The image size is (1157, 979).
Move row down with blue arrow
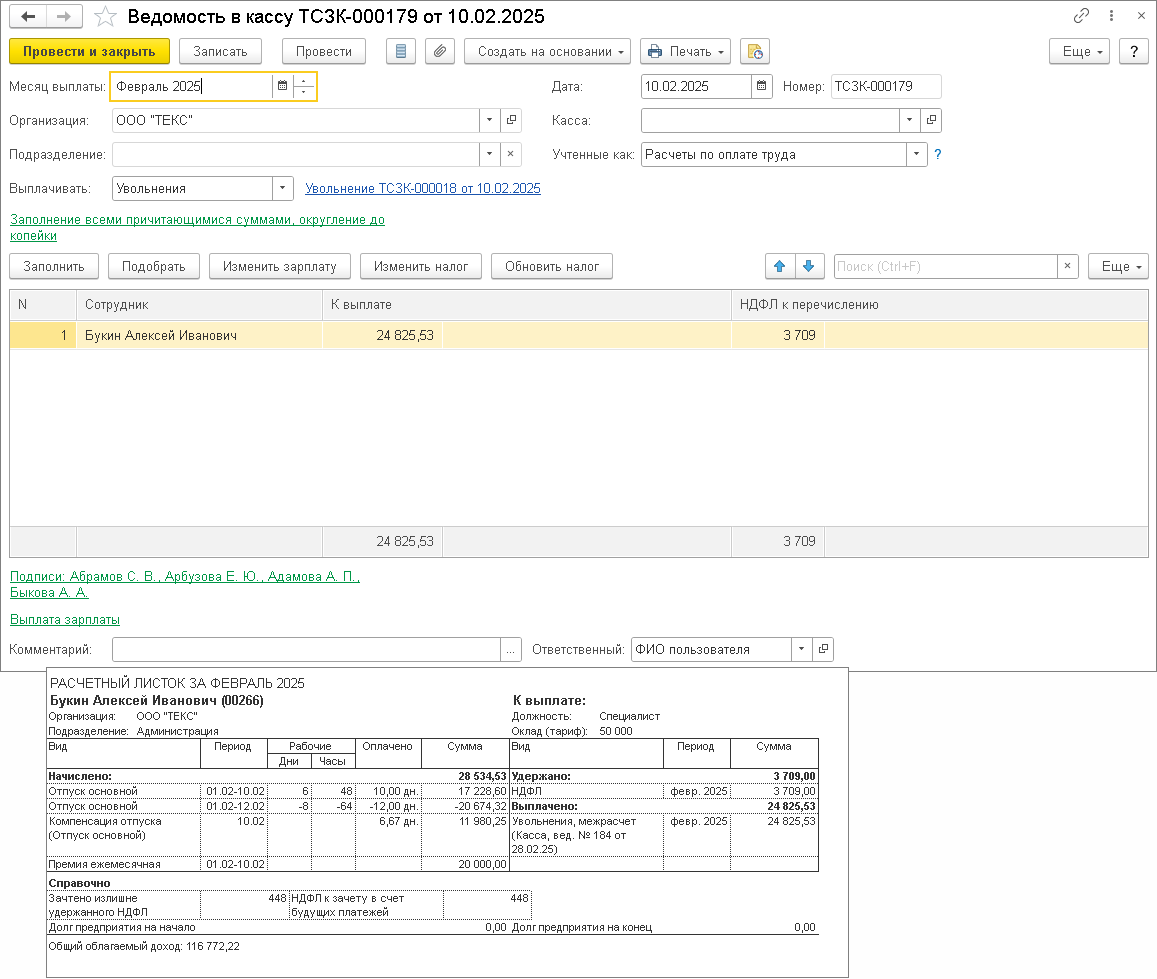[x=809, y=266]
